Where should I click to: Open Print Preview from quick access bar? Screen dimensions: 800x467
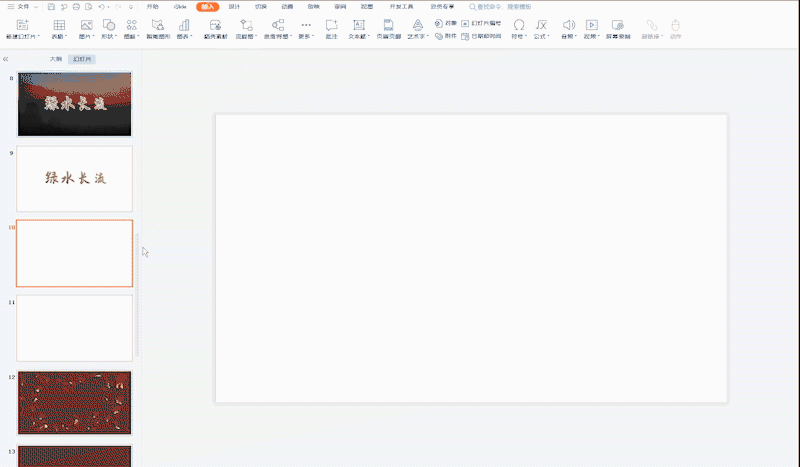point(89,7)
